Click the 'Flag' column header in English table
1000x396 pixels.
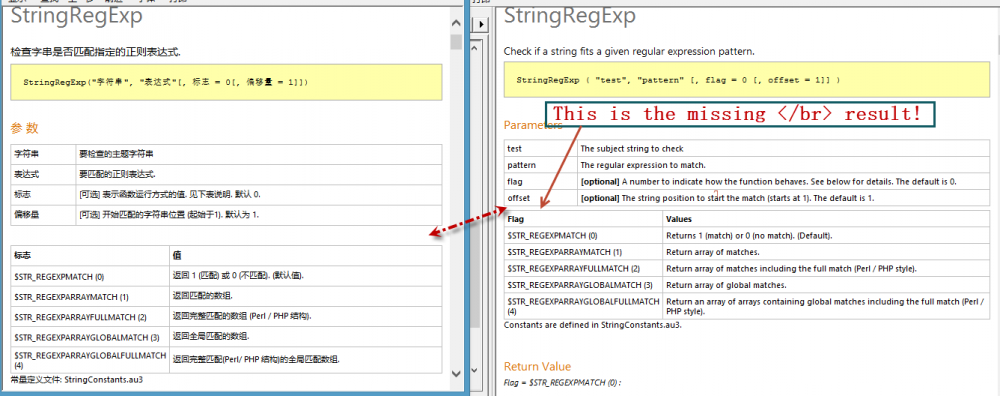pos(583,219)
